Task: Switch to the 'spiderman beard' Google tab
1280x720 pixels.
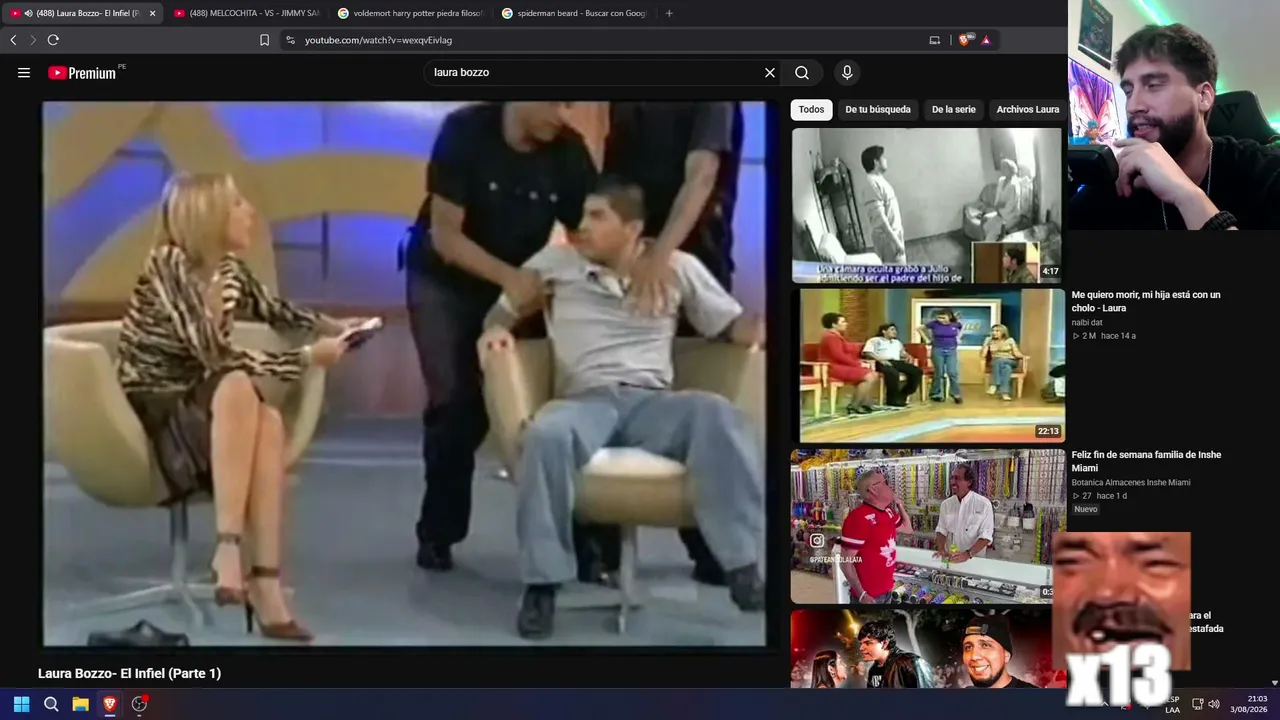Action: coord(574,13)
